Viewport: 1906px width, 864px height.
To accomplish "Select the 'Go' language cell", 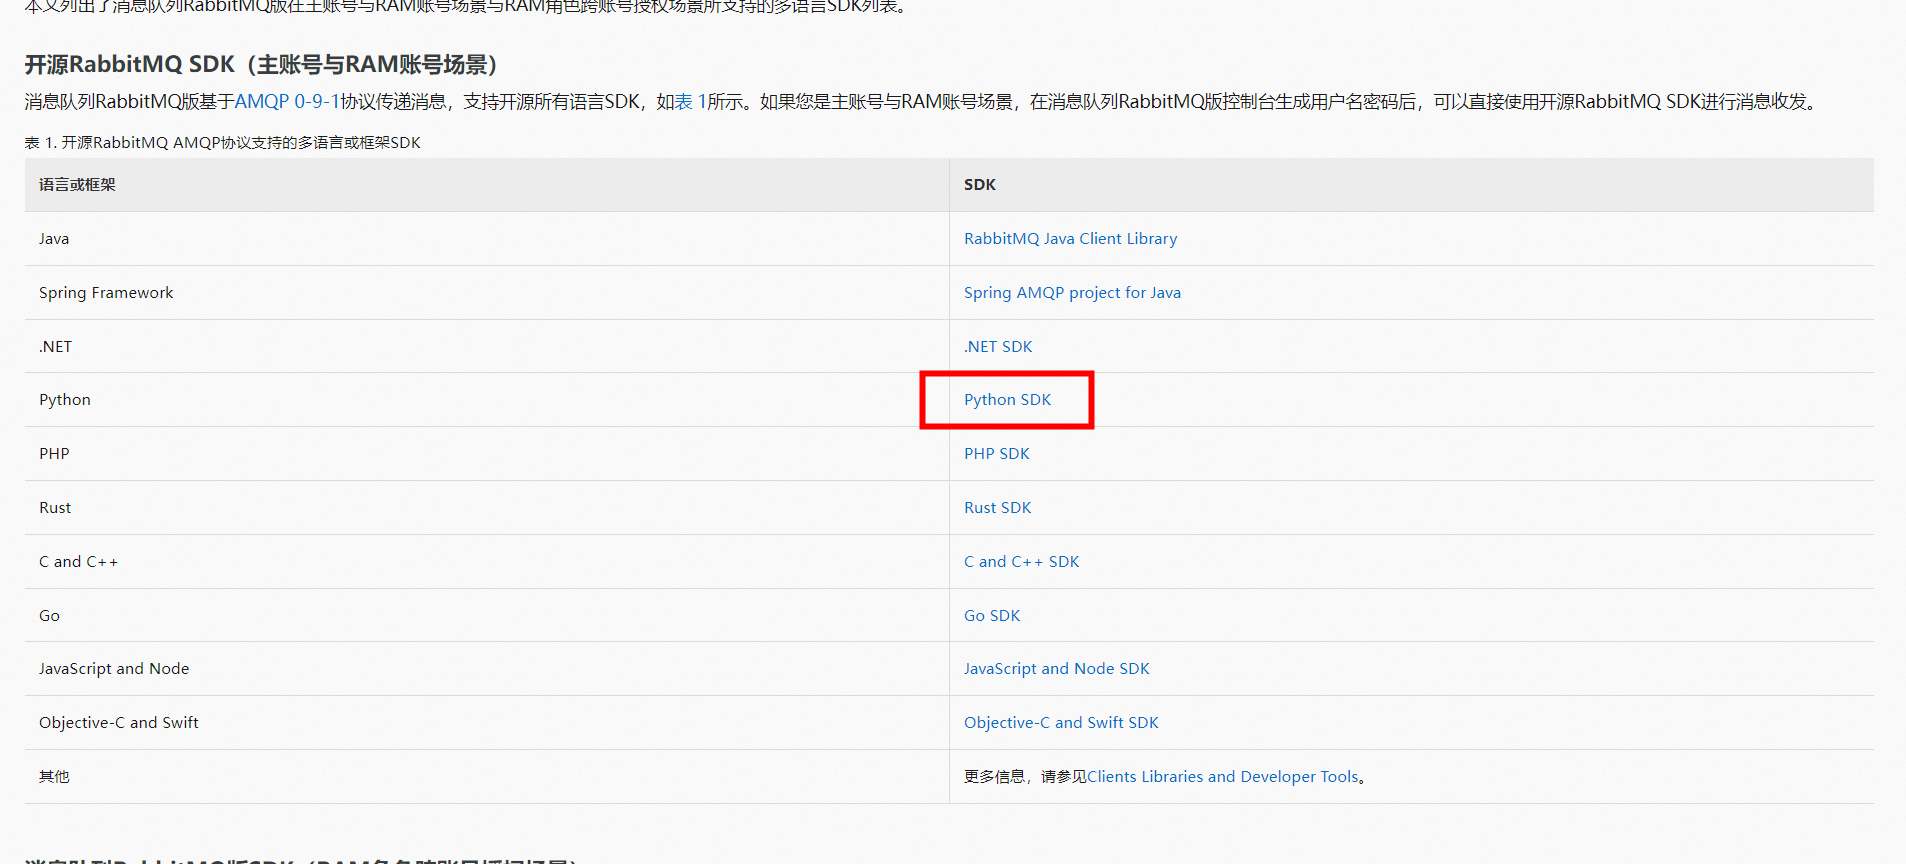I will [487, 616].
